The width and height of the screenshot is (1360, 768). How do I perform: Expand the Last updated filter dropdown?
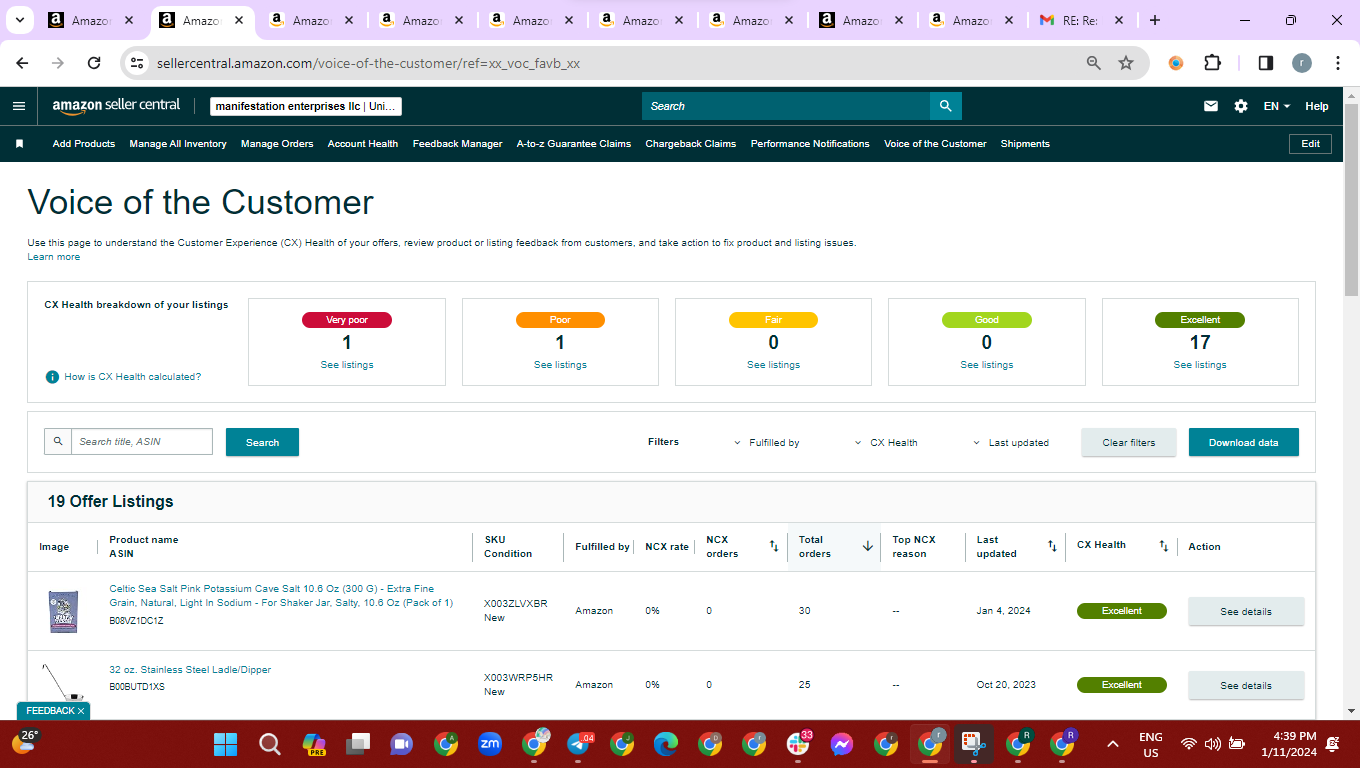point(1011,442)
